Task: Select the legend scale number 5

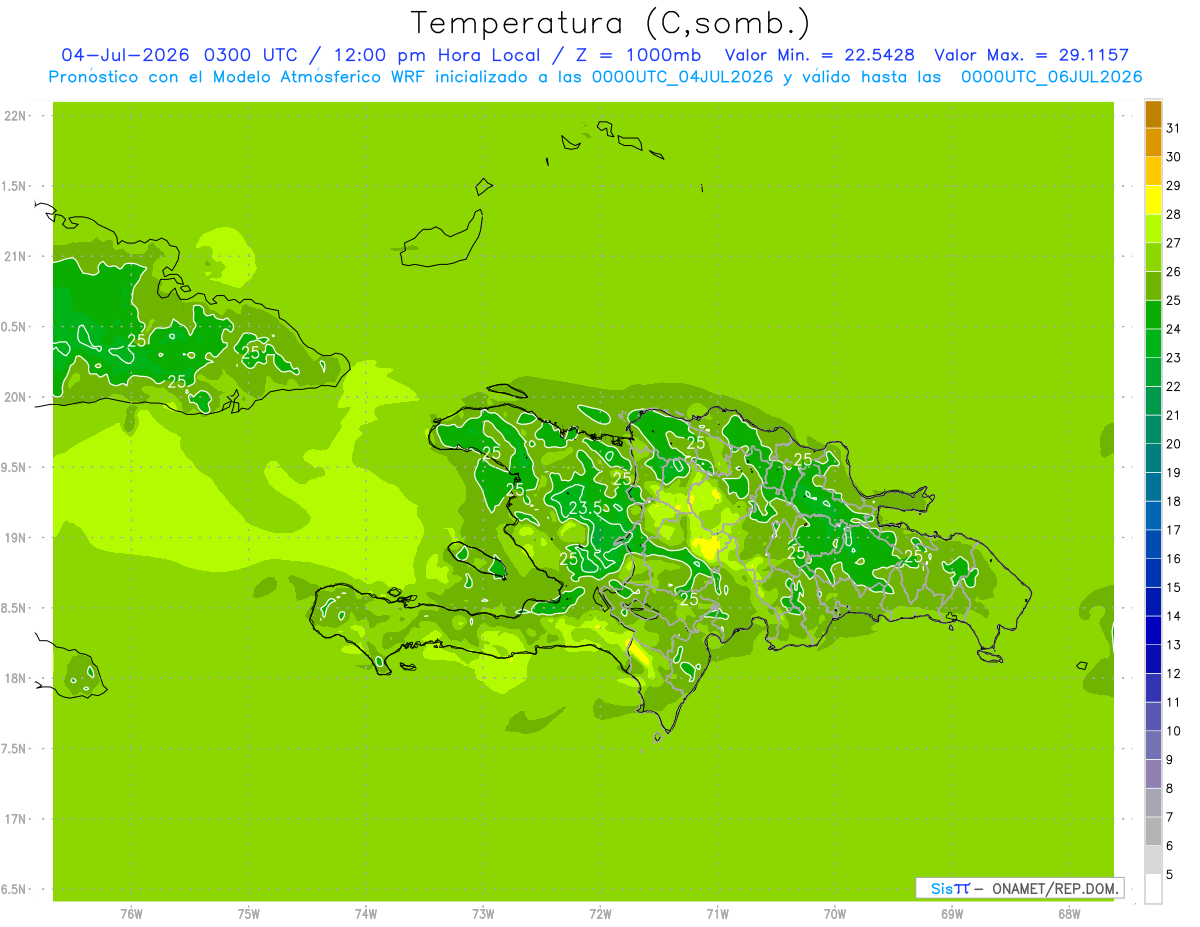Action: 1170,875
